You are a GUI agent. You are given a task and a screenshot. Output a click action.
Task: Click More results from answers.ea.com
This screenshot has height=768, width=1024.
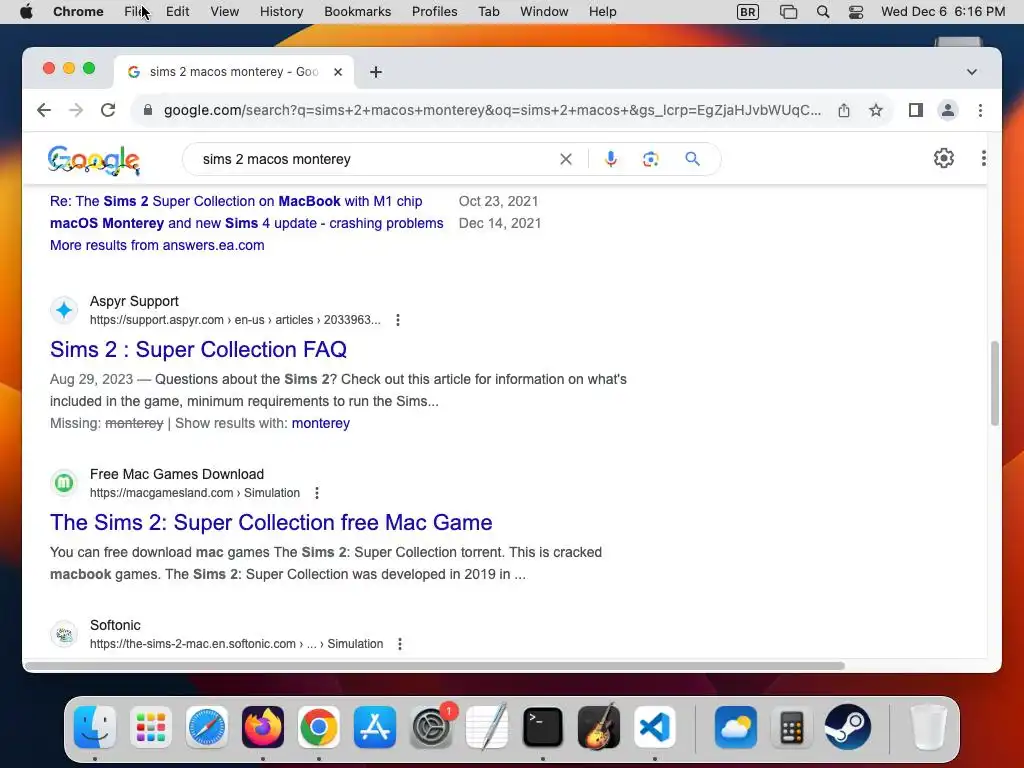click(157, 246)
